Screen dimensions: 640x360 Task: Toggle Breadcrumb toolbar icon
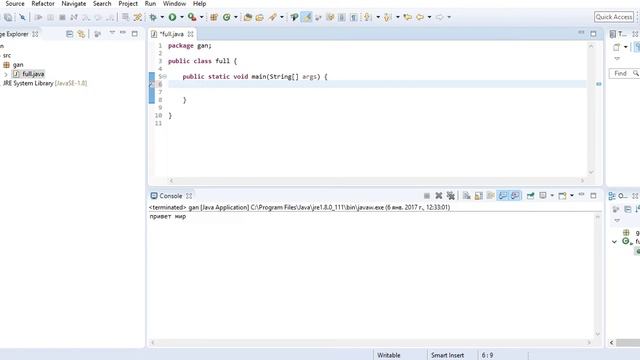294,17
